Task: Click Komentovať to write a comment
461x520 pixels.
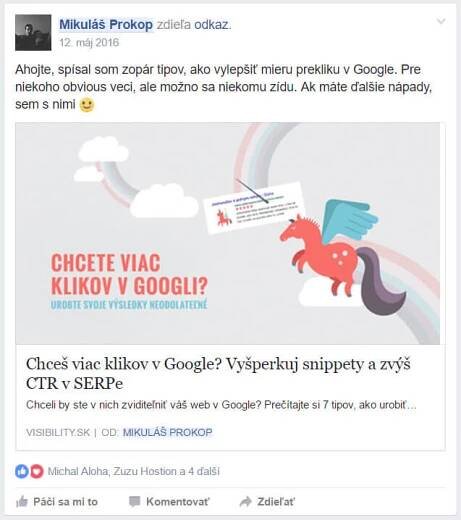Action: click(x=169, y=501)
